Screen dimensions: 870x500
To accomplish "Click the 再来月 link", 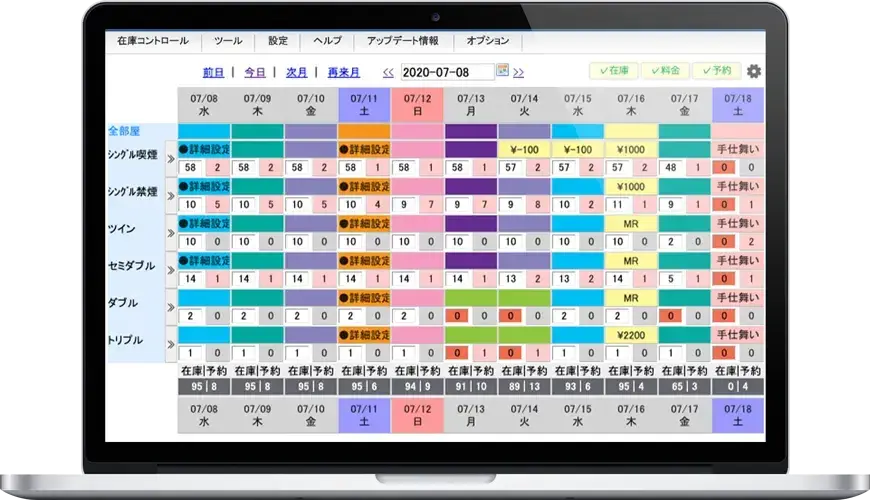I will (343, 72).
